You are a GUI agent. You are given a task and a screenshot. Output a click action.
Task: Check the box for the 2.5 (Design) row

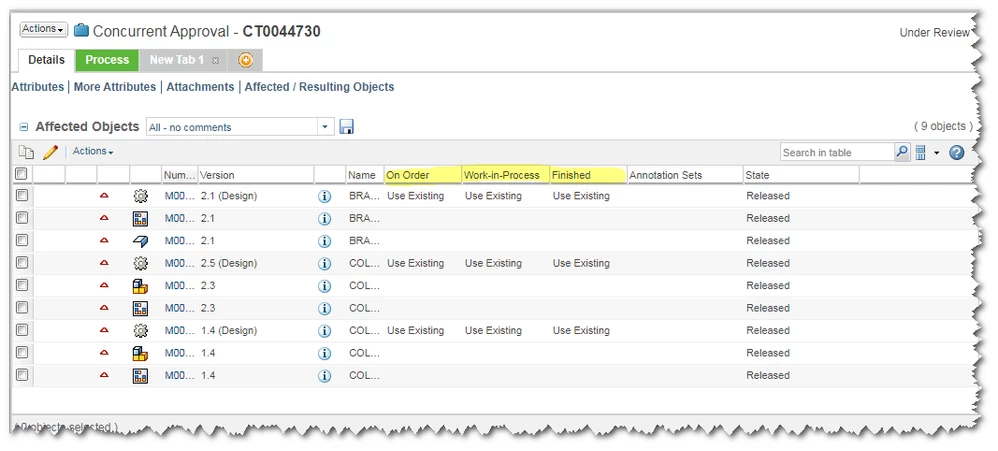pyautogui.click(x=22, y=263)
